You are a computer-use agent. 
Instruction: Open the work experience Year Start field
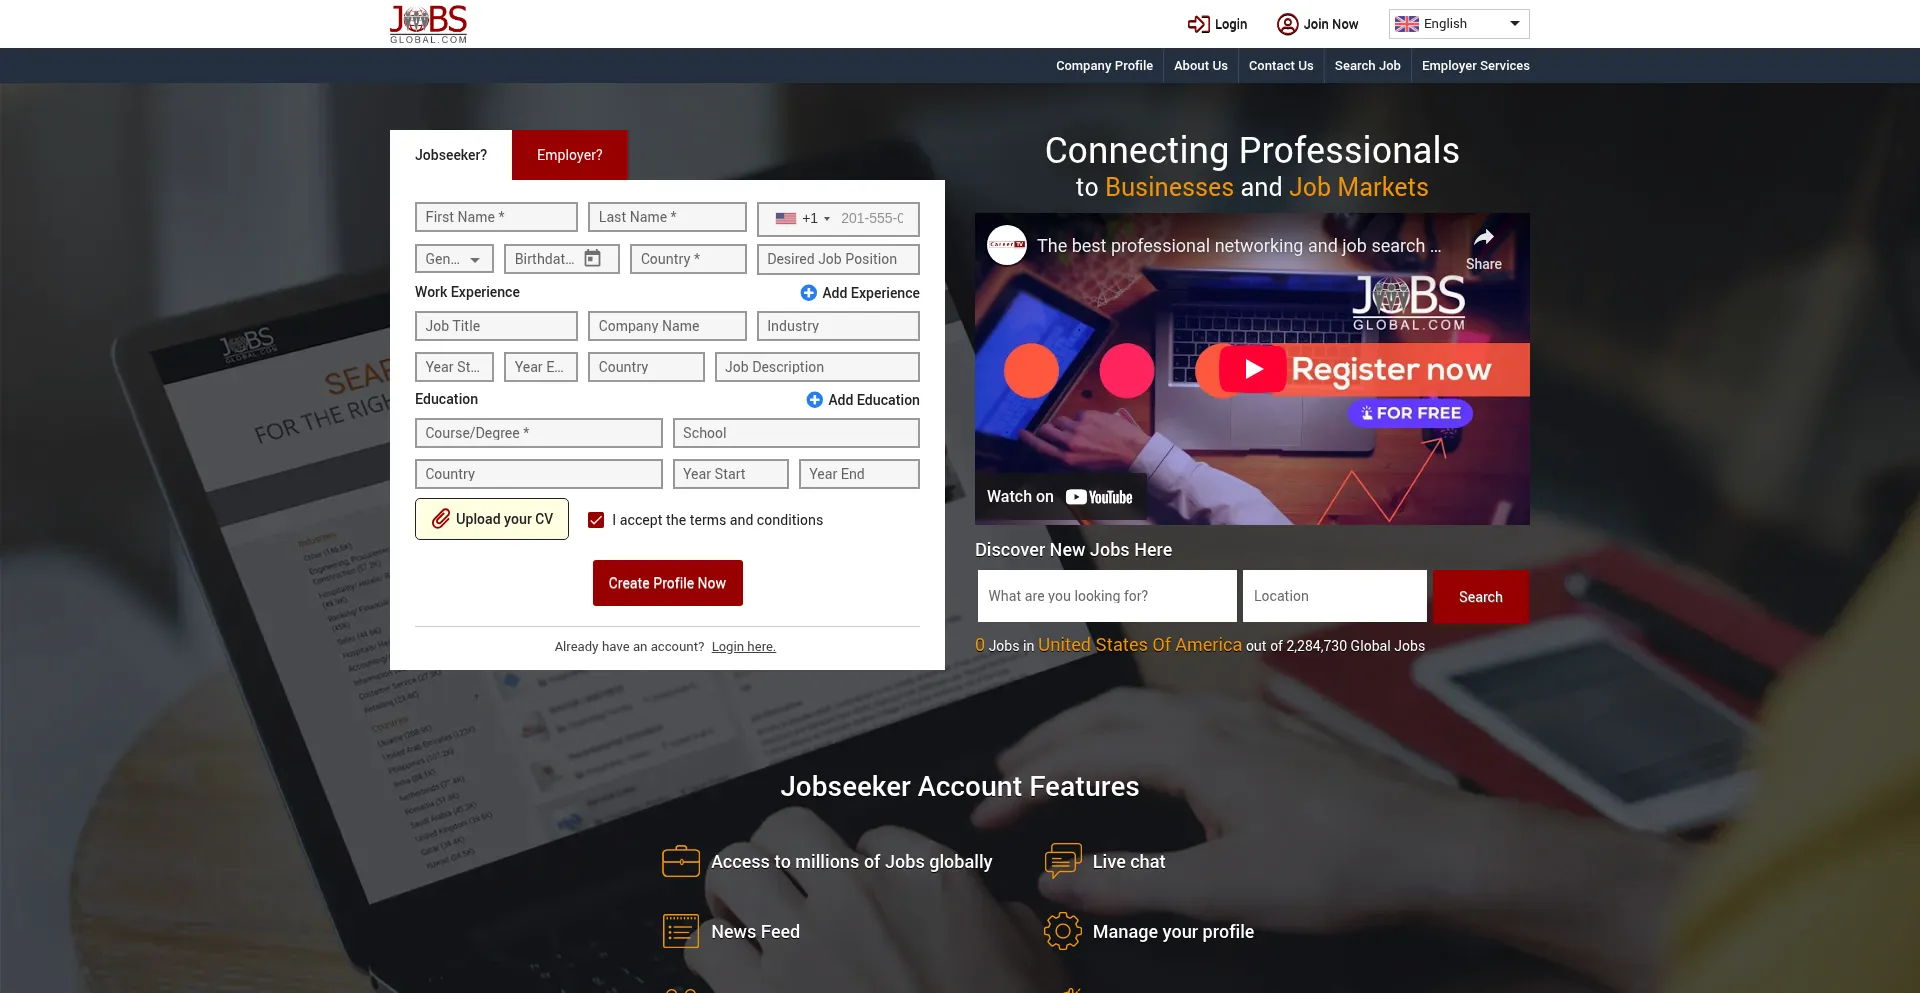454,367
